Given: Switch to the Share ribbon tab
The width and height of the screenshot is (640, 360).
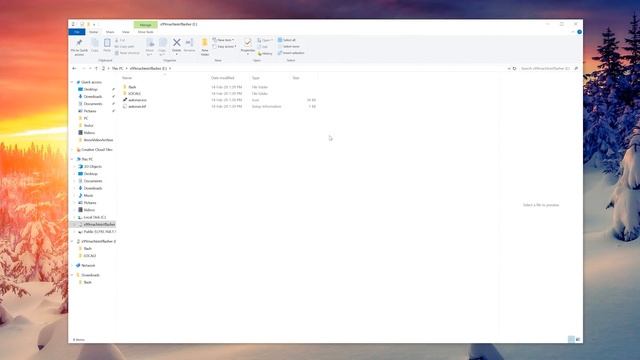Looking at the screenshot, I should point(110,32).
